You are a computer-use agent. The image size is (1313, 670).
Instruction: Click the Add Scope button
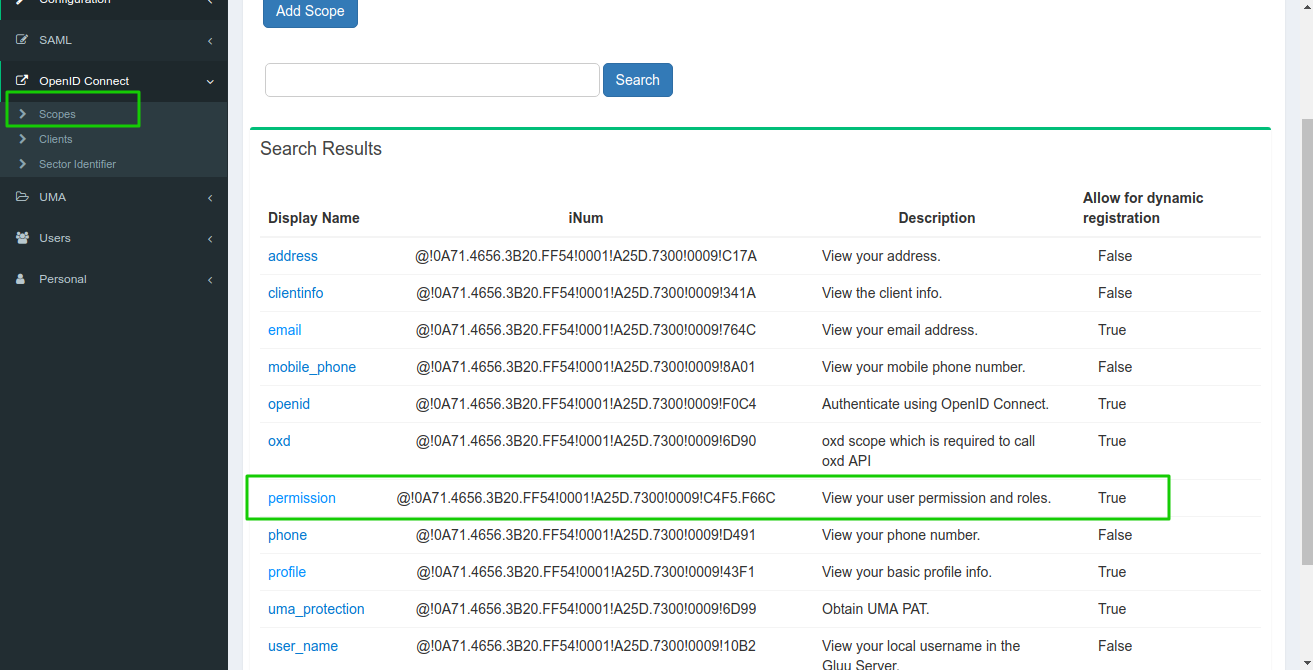[x=310, y=12]
